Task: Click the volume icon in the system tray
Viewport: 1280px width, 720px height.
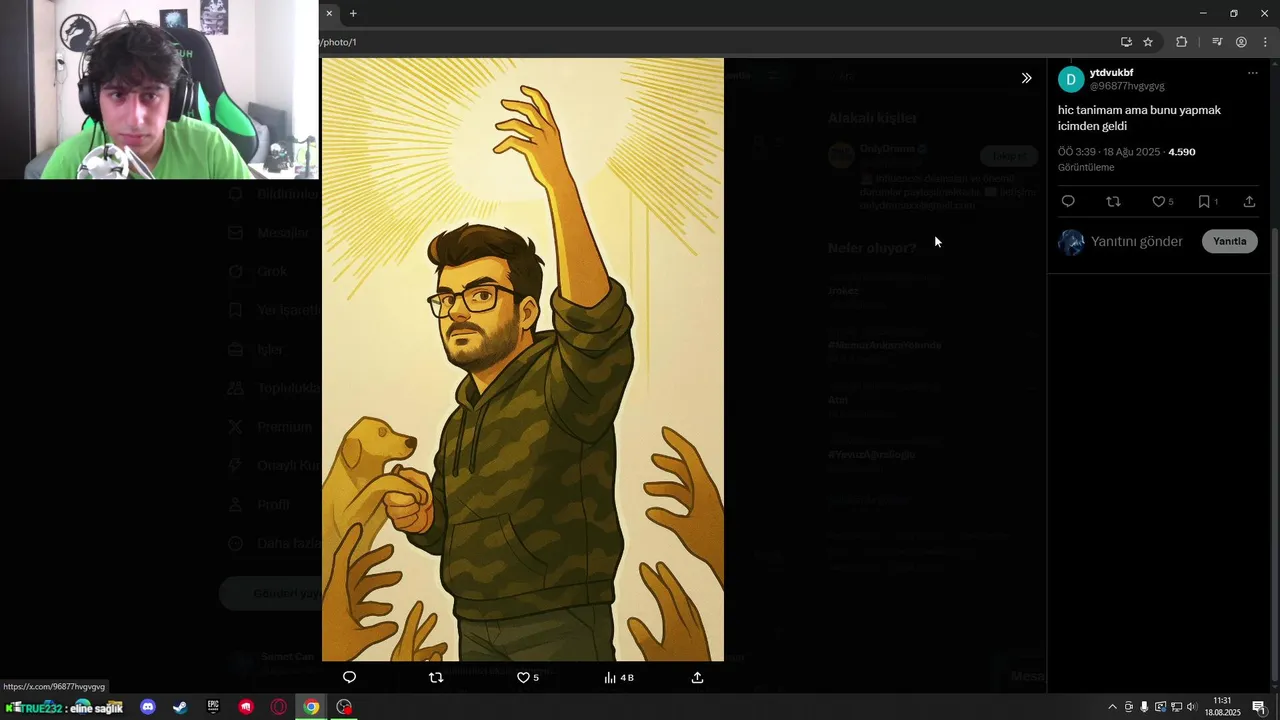Action: tap(1192, 707)
